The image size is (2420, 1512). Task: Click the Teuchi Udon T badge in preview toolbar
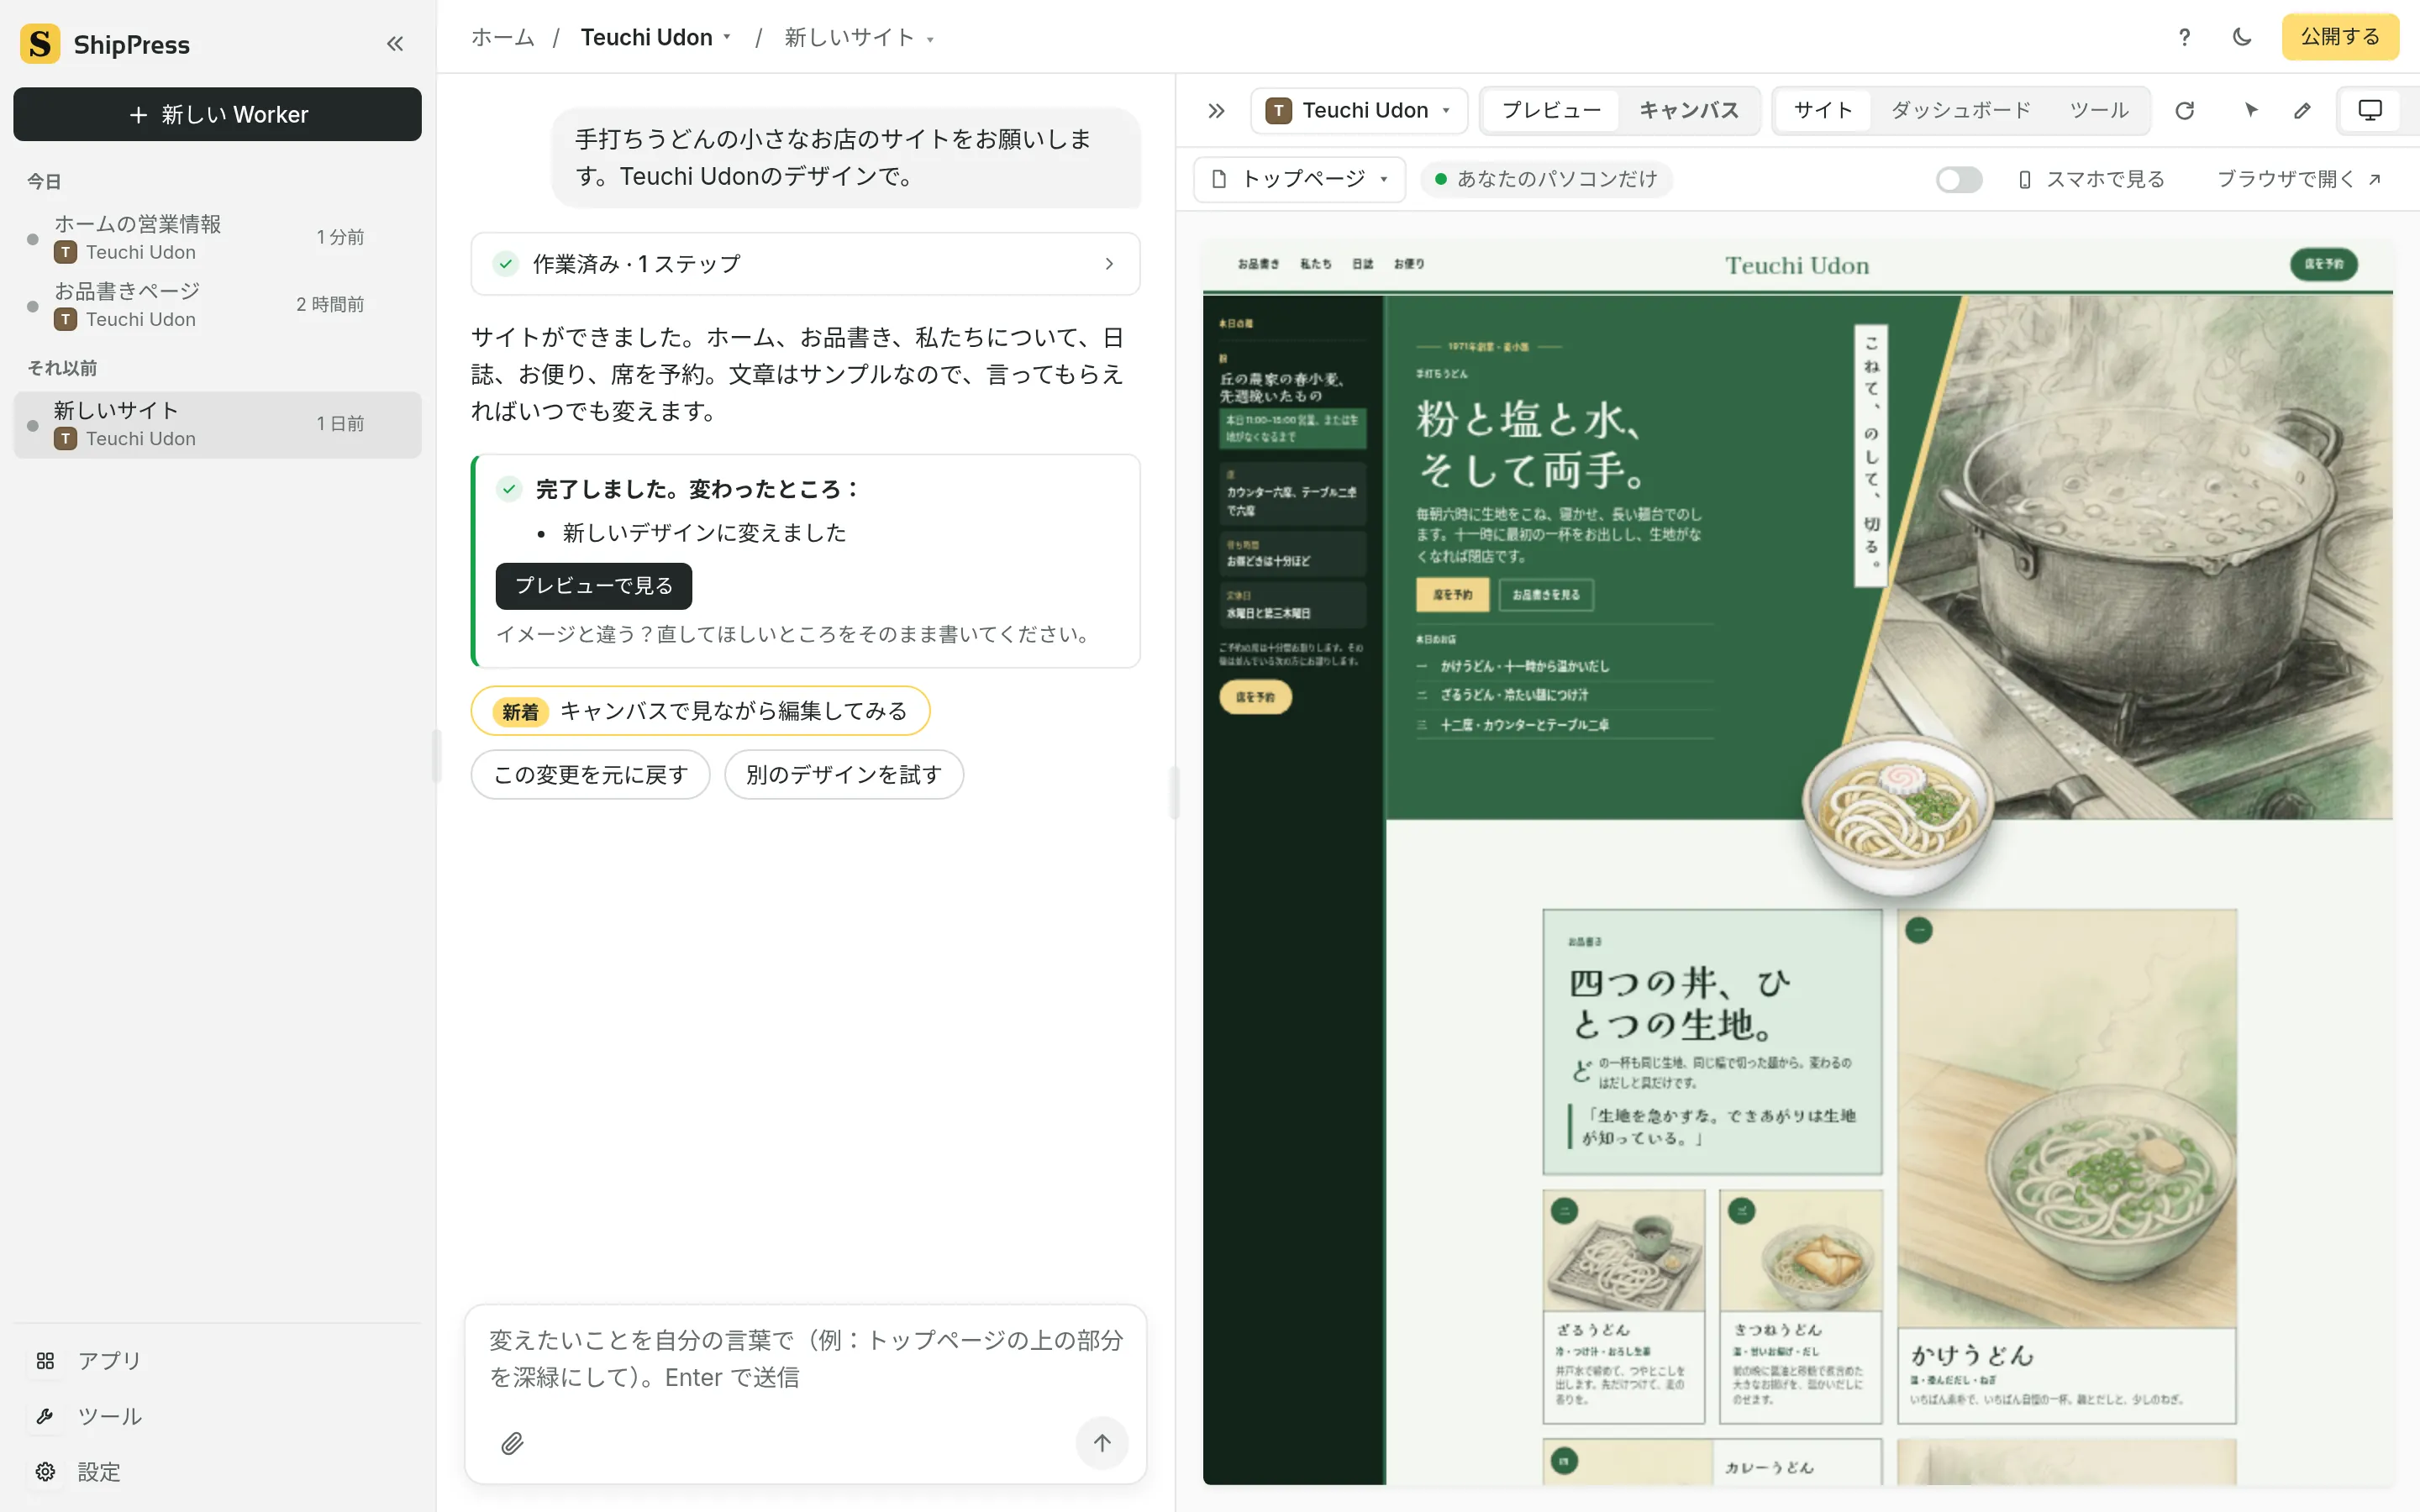pos(1278,110)
